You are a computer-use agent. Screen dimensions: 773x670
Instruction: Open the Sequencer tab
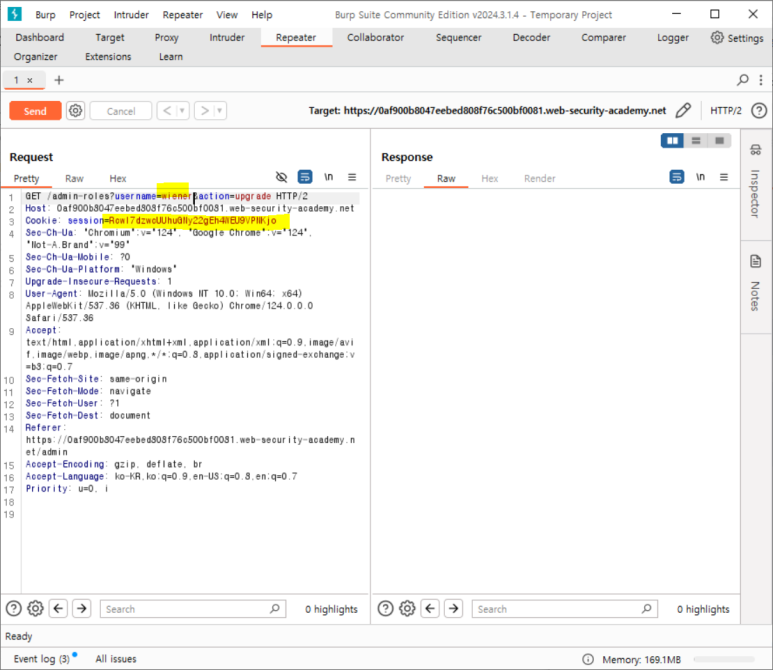point(458,37)
